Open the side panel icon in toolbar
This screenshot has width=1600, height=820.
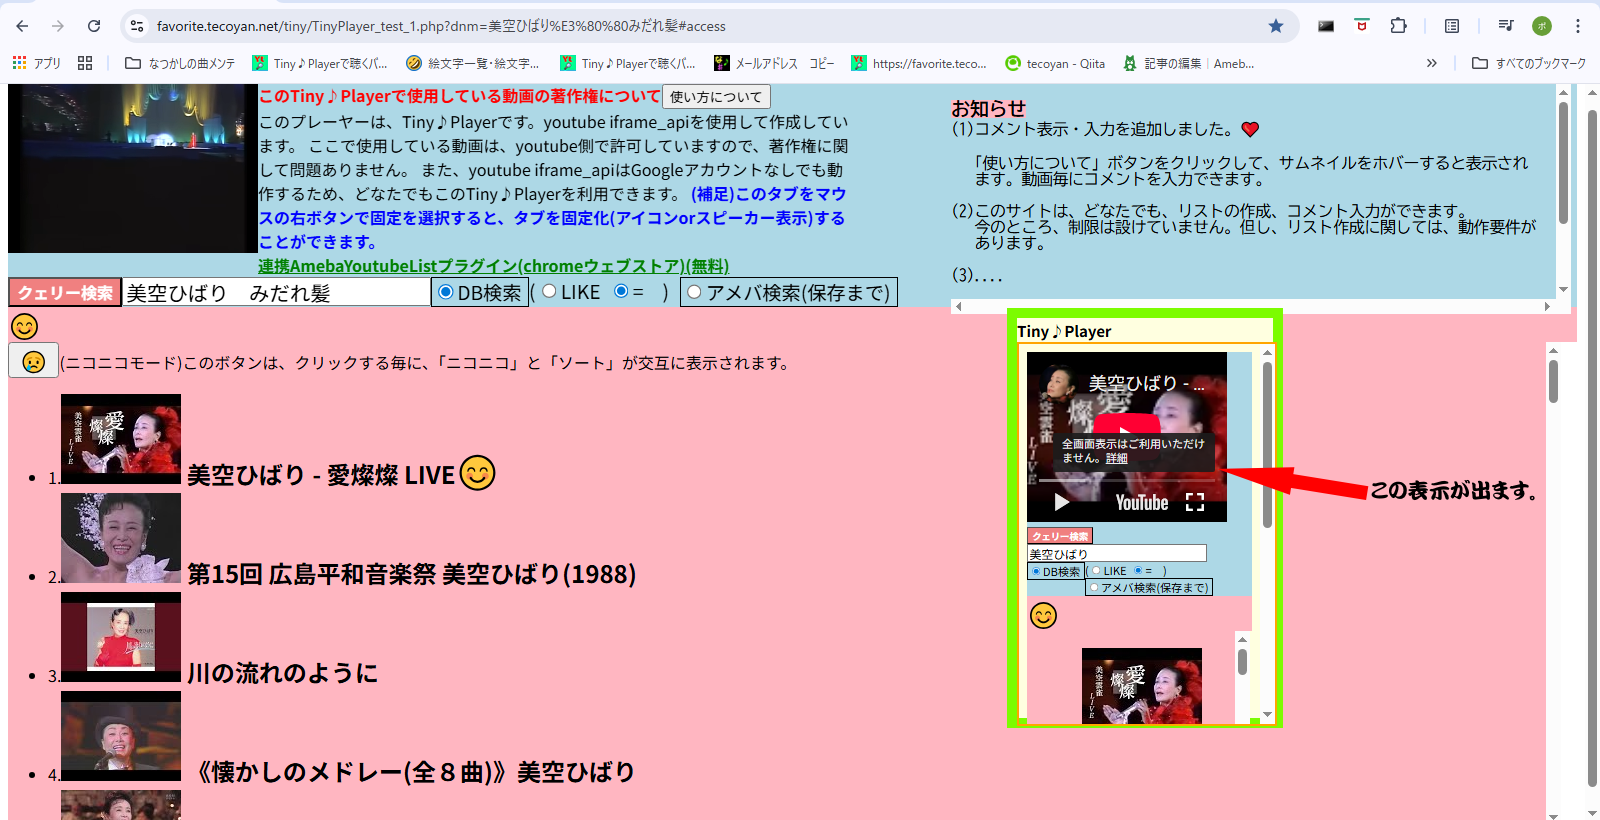pyautogui.click(x=1452, y=26)
